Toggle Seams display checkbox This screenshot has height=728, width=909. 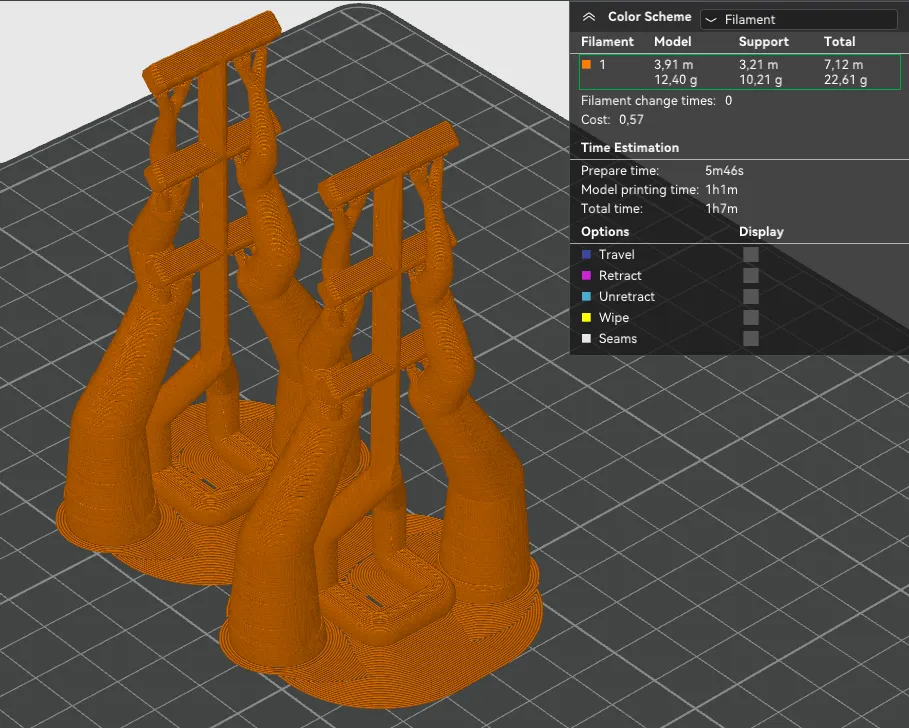point(751,338)
